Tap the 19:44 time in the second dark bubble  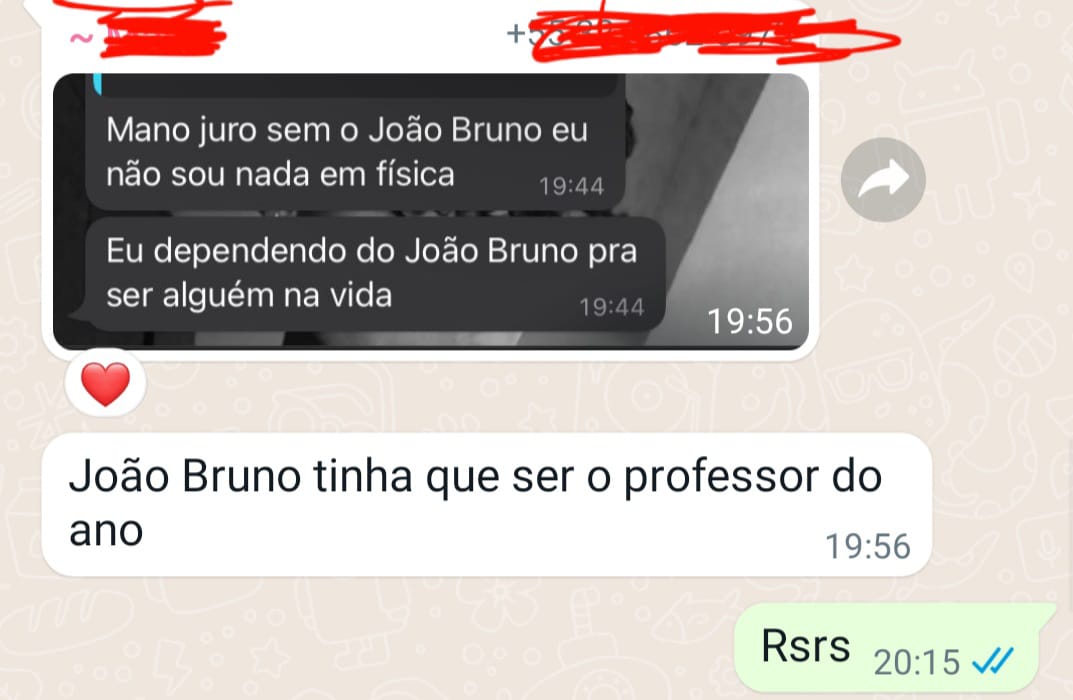612,307
